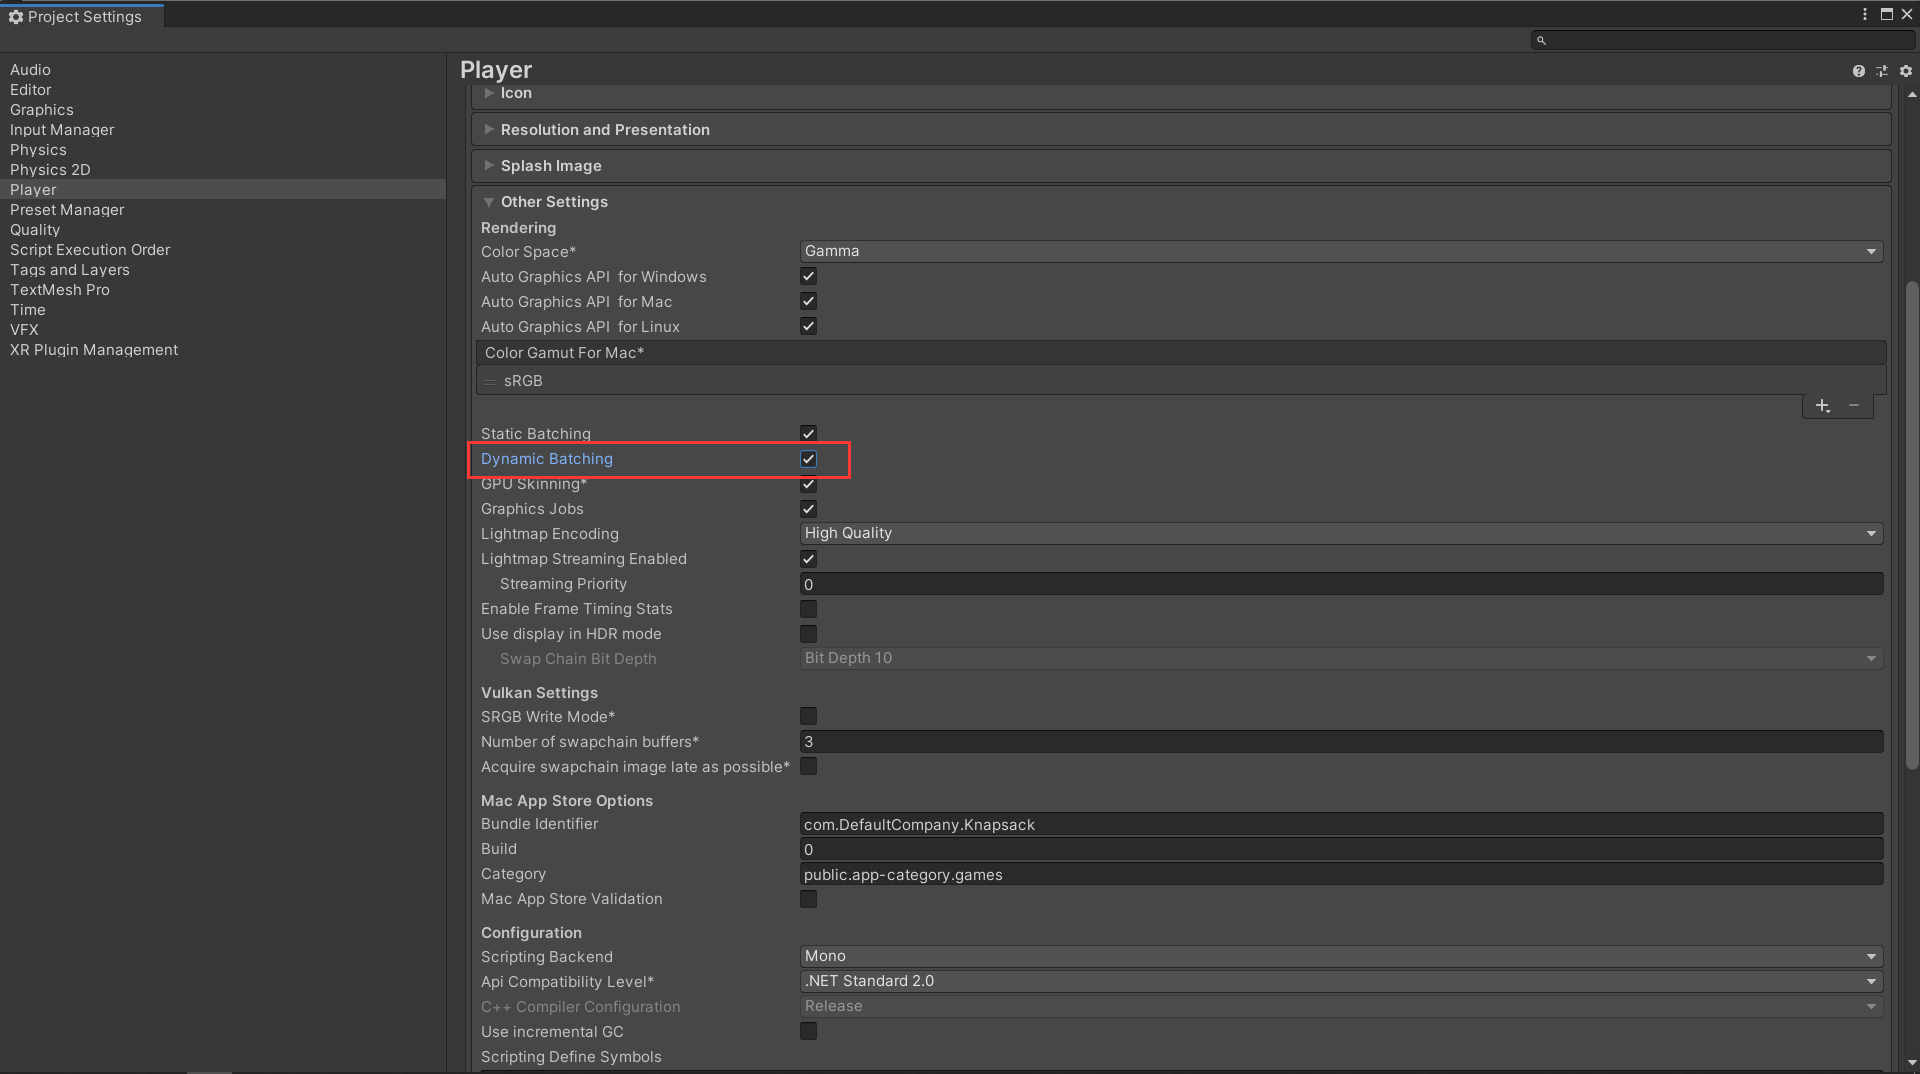Select Quality in the settings sidebar
Image resolution: width=1920 pixels, height=1074 pixels.
pos(35,229)
